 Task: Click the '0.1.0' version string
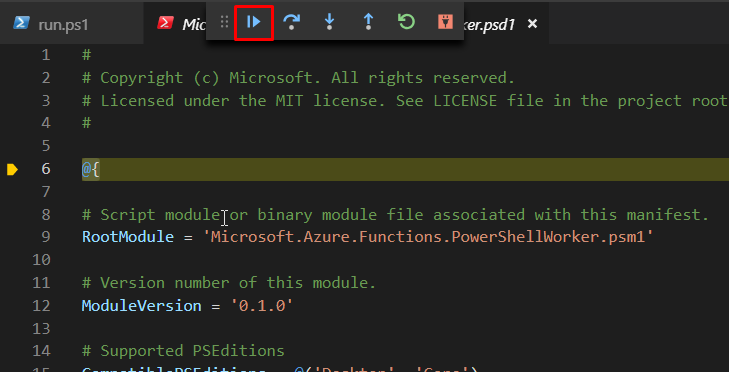coord(262,306)
